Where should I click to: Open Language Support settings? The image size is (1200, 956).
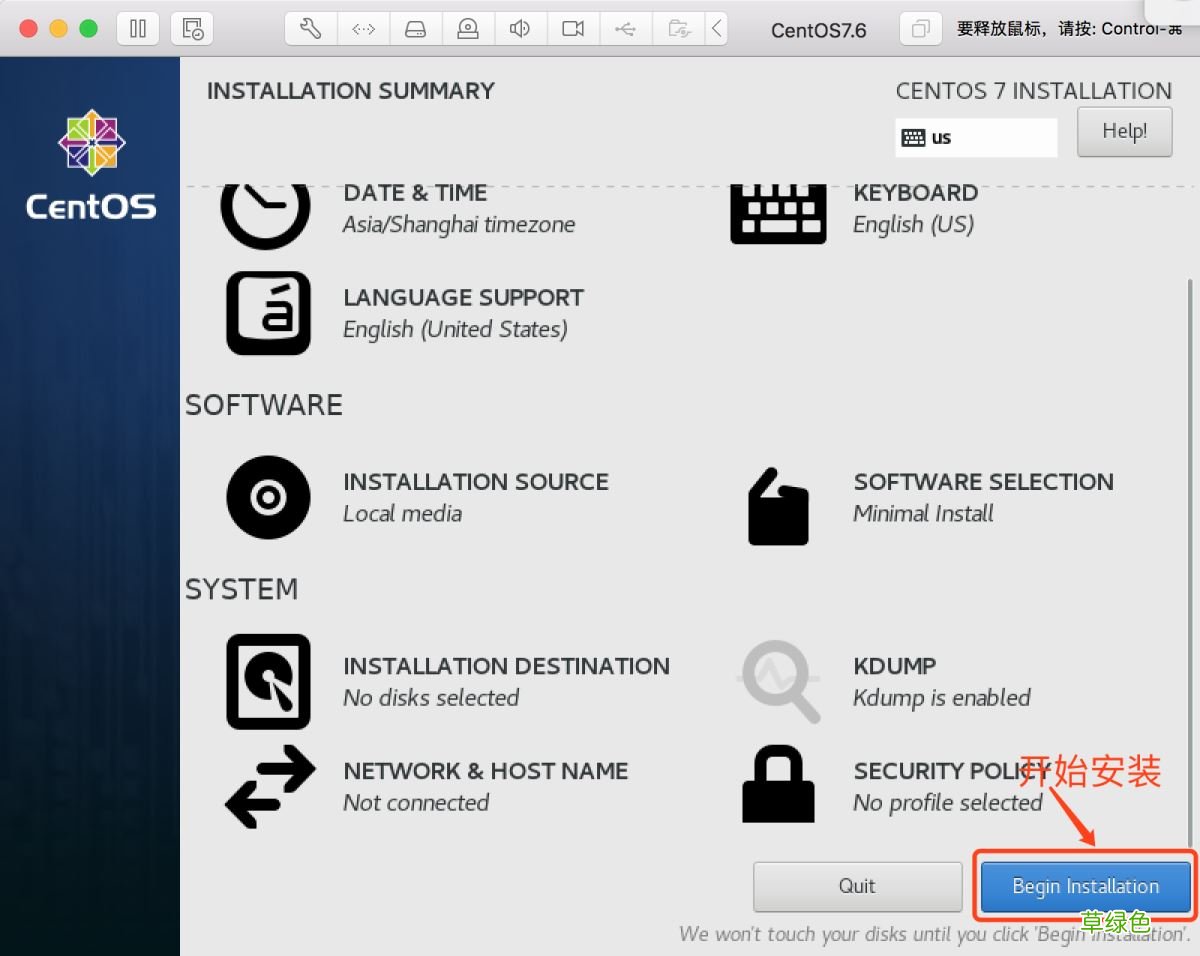(267, 313)
